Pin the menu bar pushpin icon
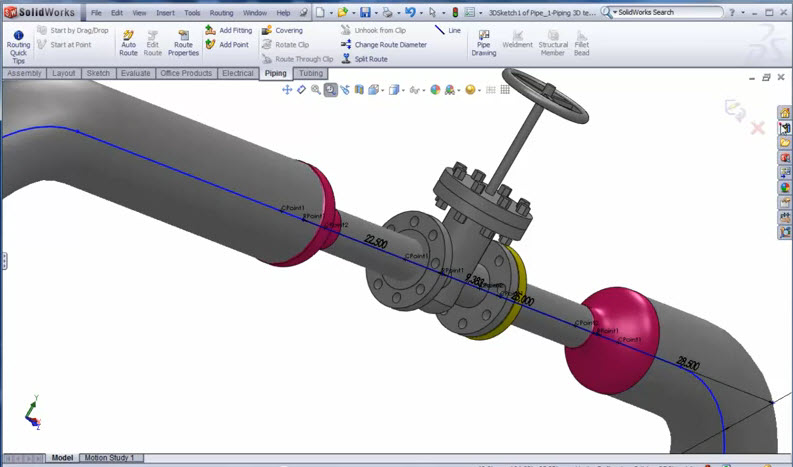 [x=303, y=13]
